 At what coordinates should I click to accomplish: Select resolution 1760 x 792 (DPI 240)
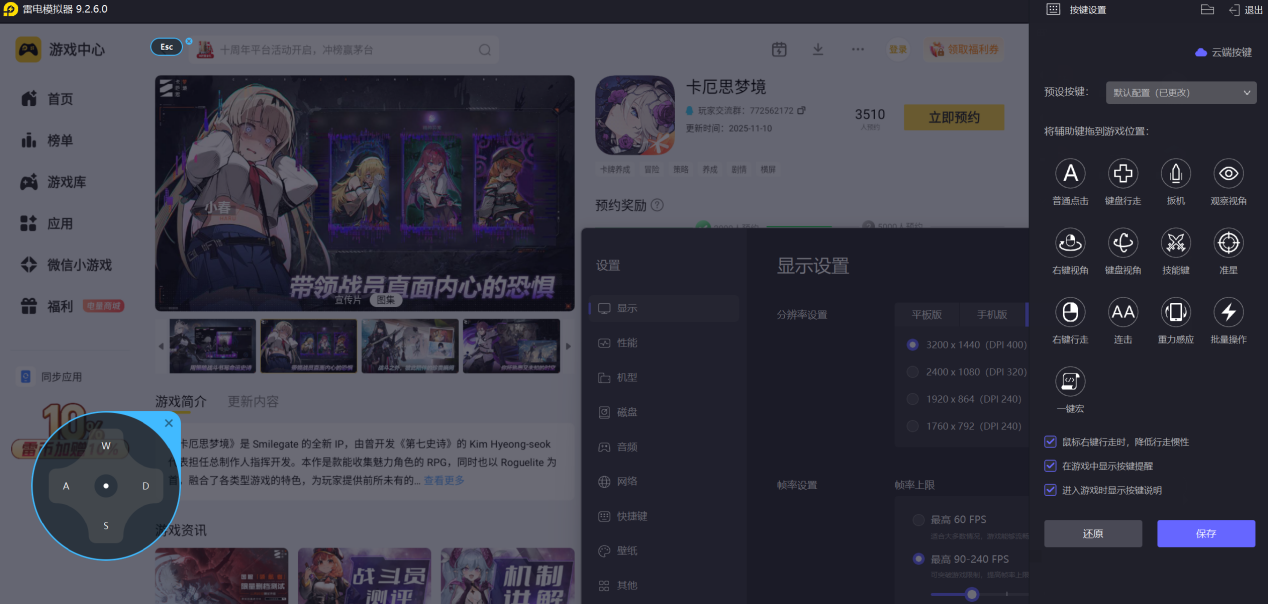click(912, 426)
